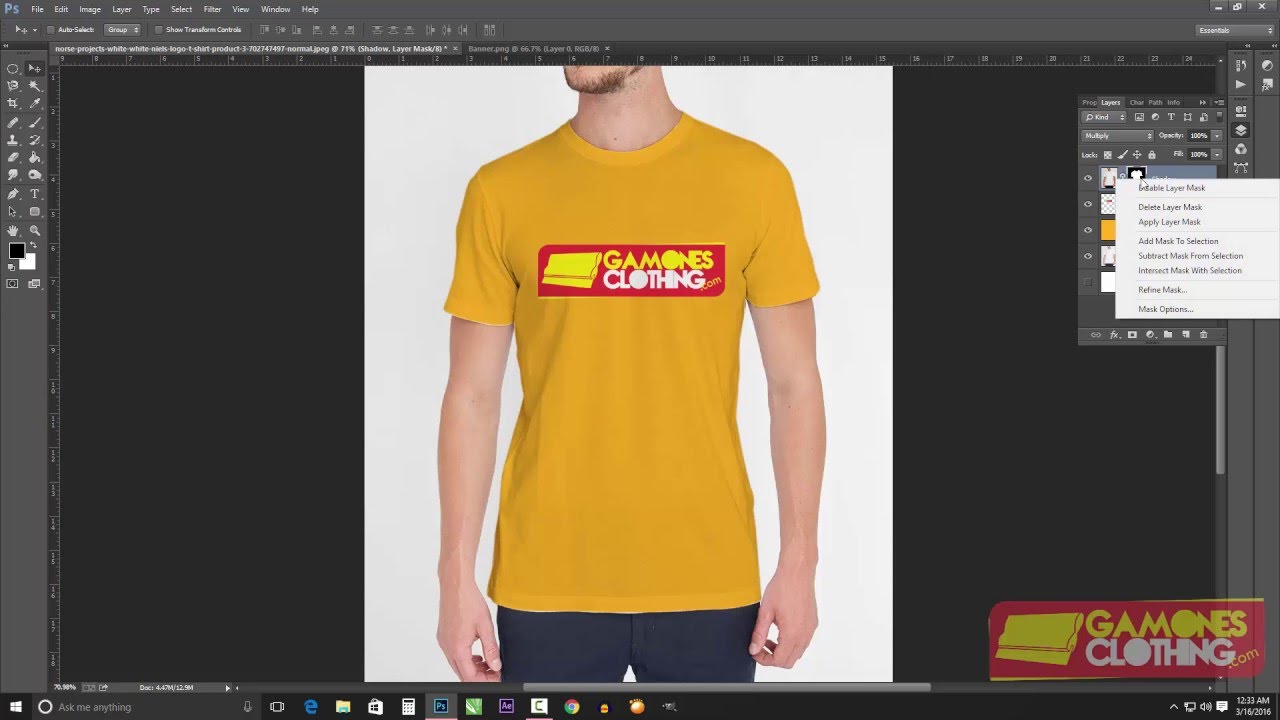
Task: Select the Horizontal Type tool
Action: pyautogui.click(x=34, y=194)
